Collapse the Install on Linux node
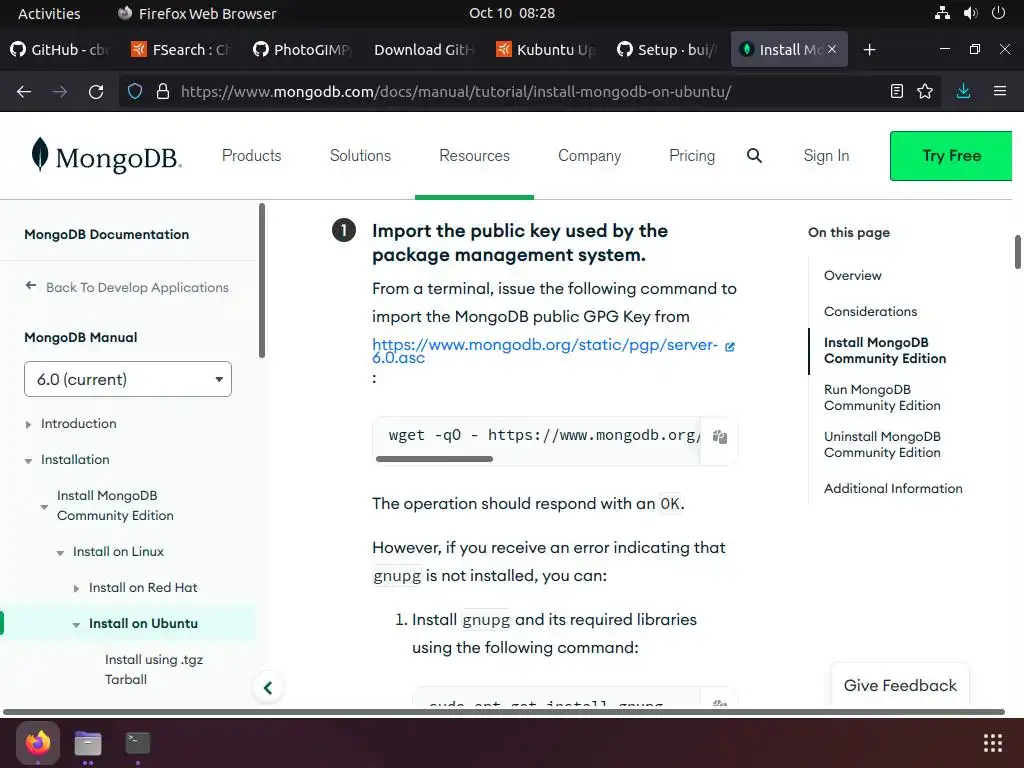 60,552
